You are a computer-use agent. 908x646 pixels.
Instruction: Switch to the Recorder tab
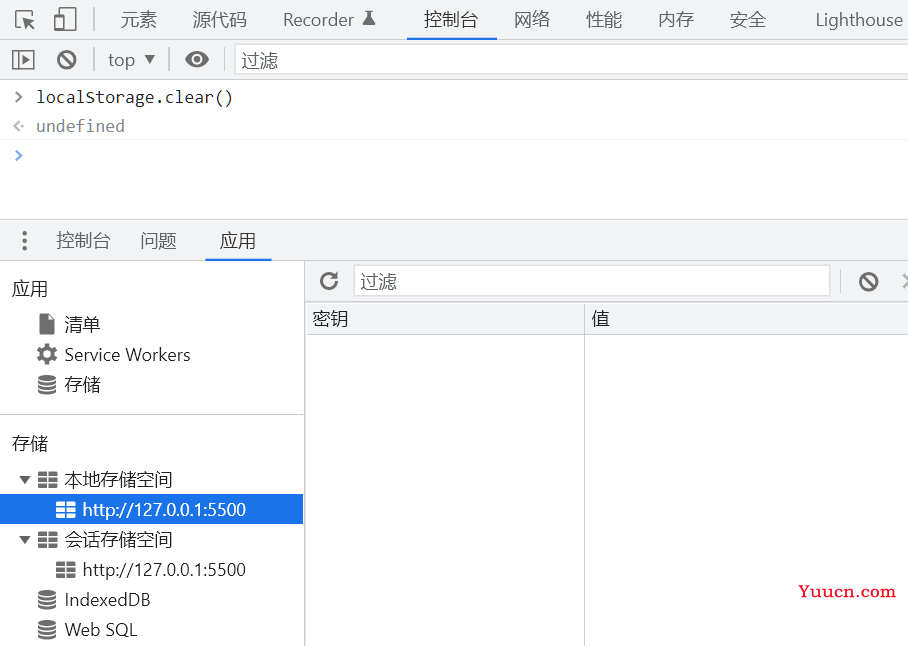329,20
